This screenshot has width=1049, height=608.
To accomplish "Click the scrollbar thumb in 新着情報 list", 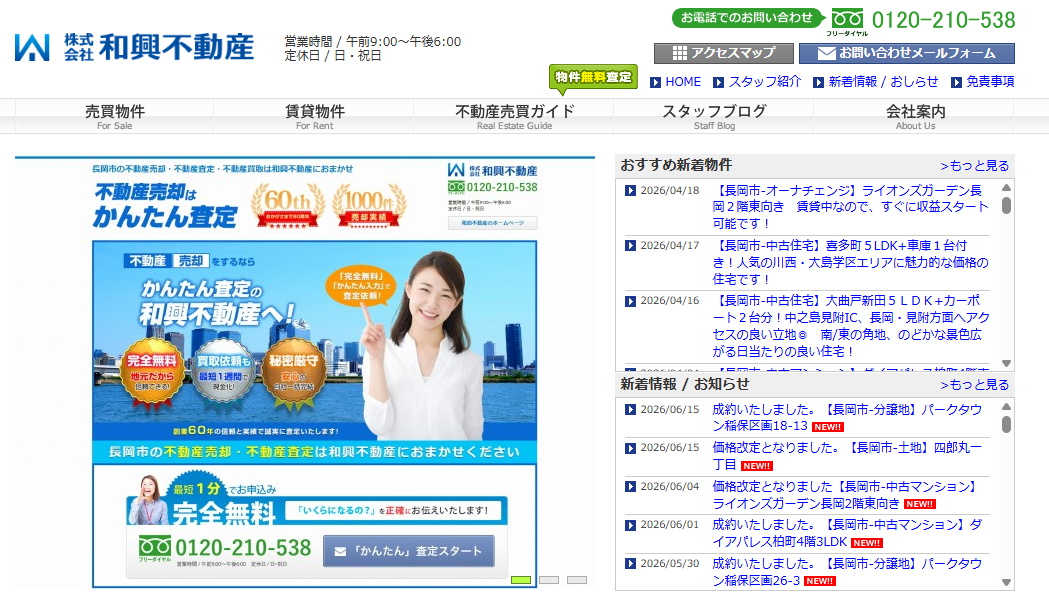I will [1006, 424].
